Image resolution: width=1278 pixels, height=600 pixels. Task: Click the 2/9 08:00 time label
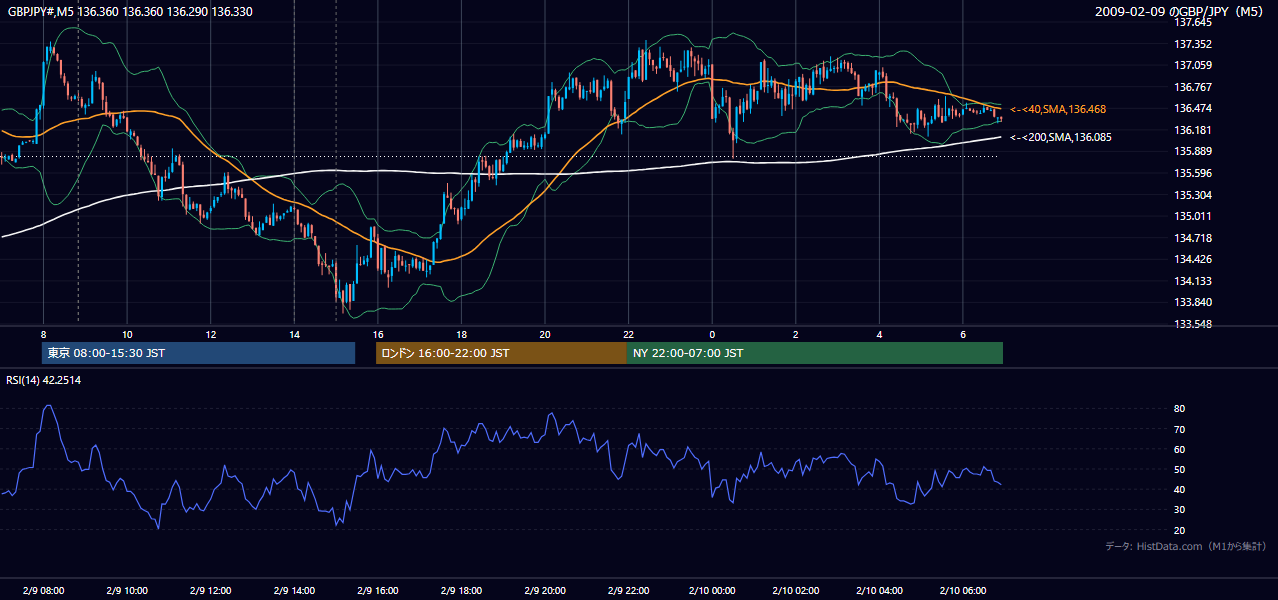43,590
